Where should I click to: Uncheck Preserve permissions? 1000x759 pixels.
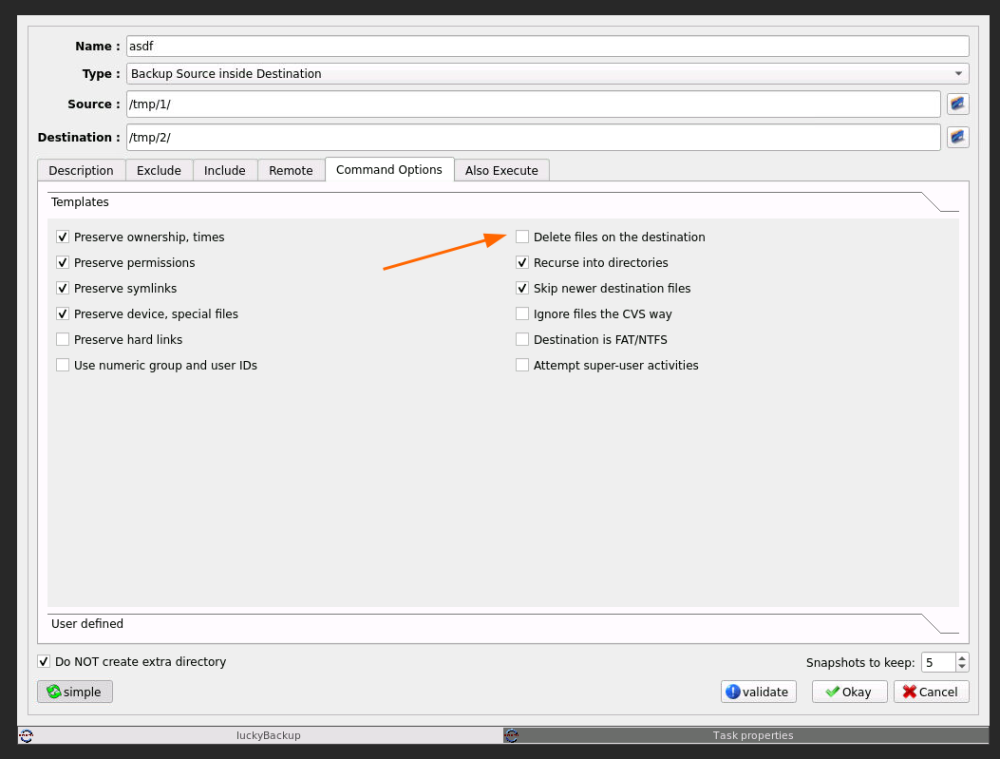(x=62, y=262)
